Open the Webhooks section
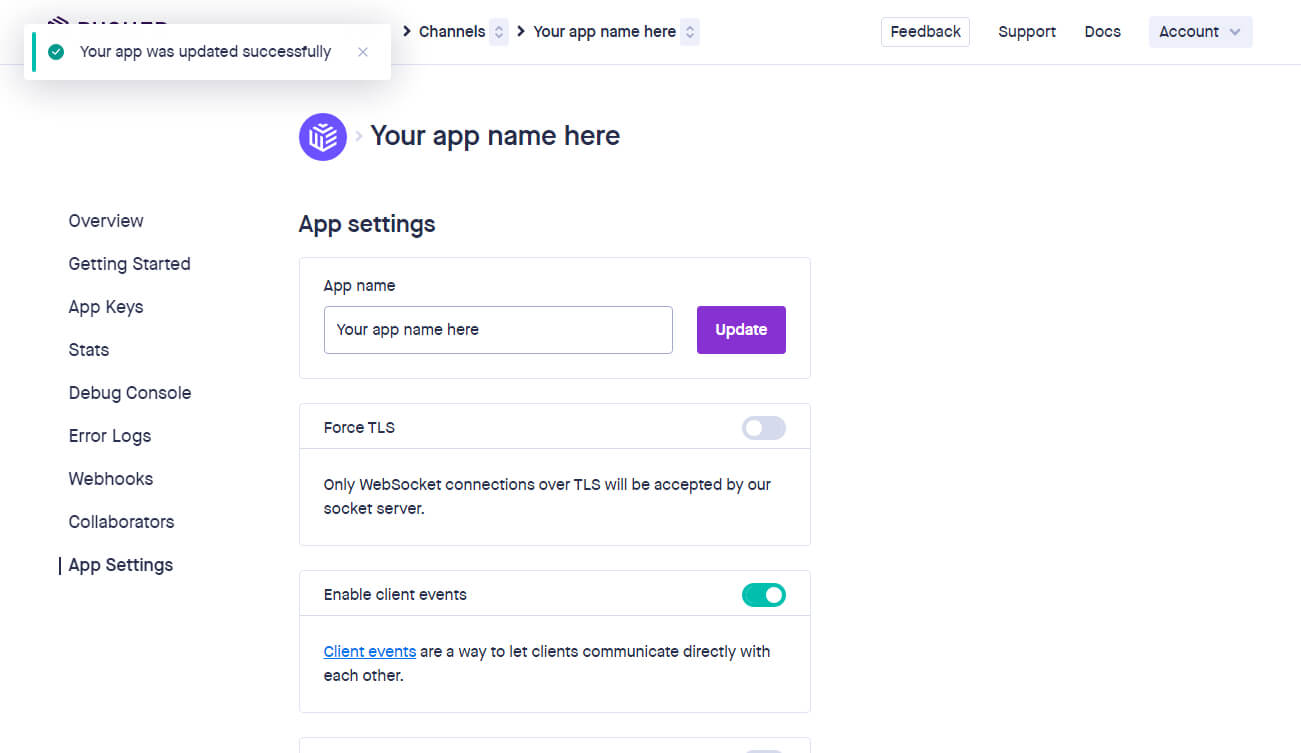Screen dimensions: 1301x753 tap(111, 479)
